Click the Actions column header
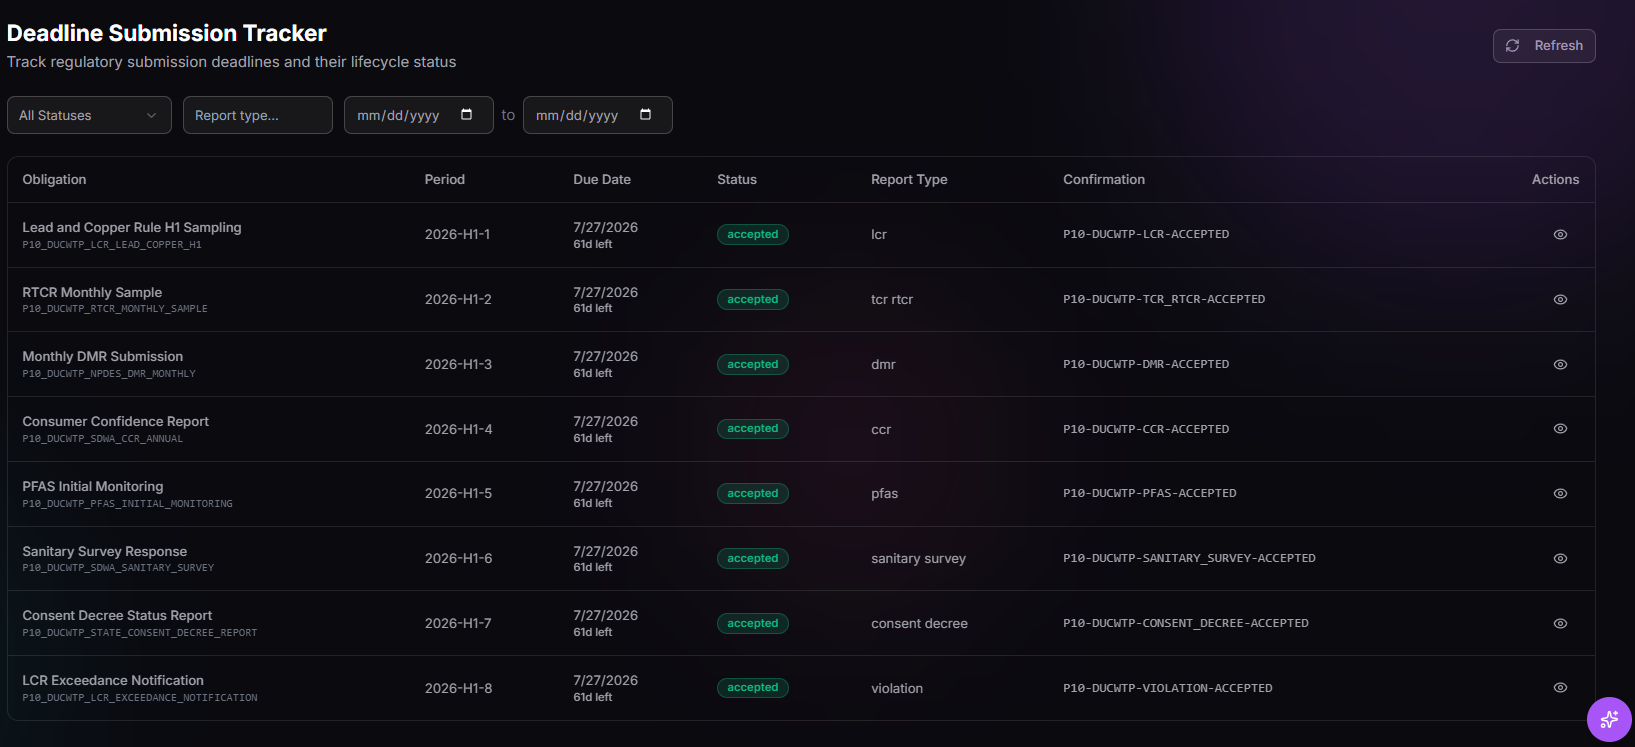Screen dimensions: 1635x747 coord(1556,180)
